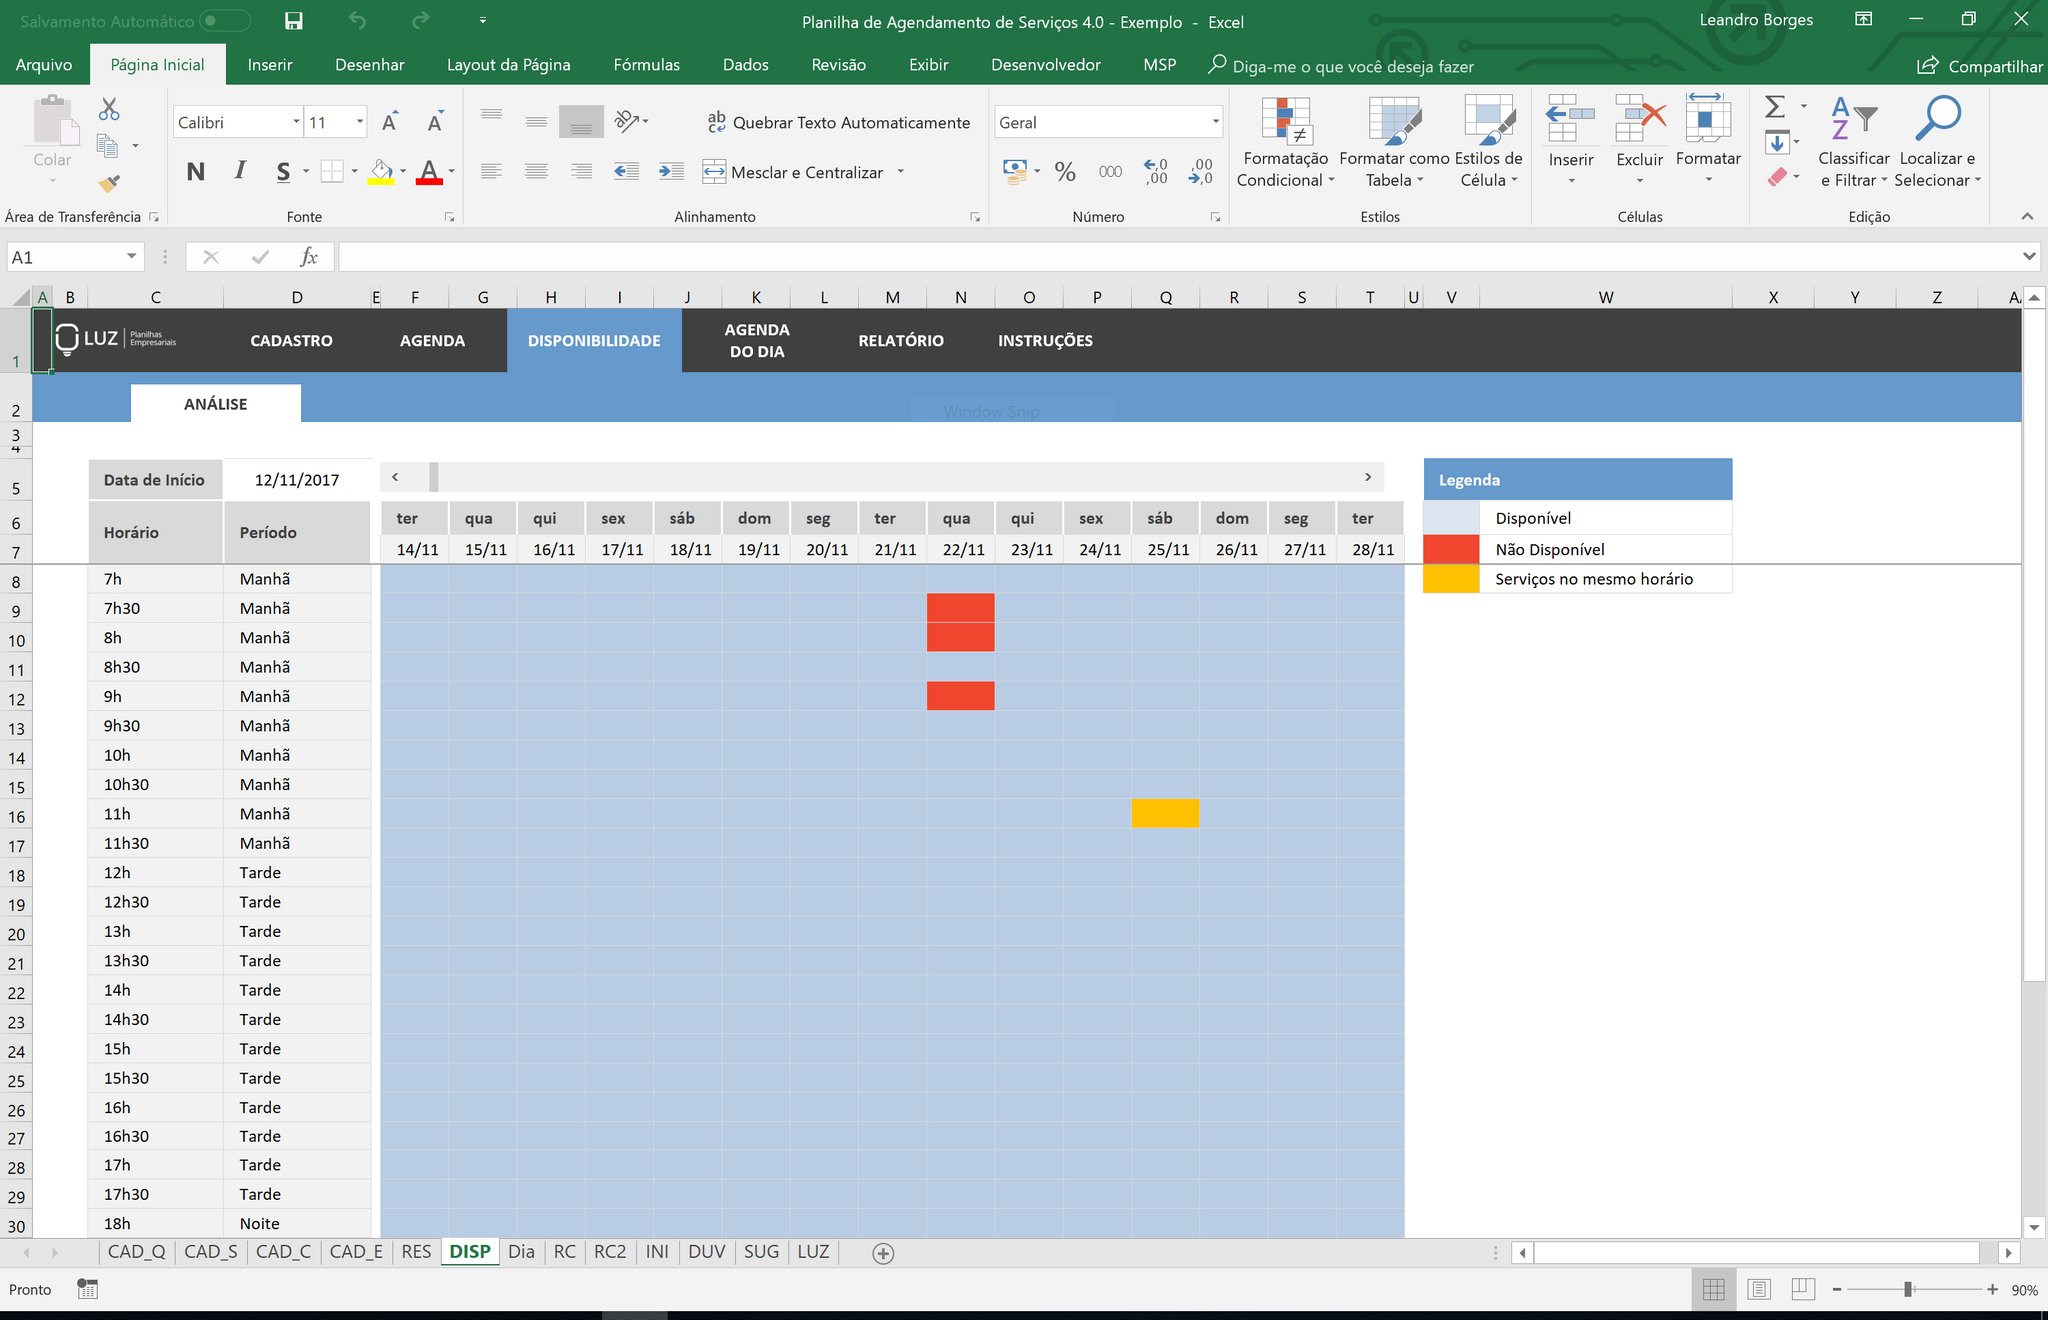Viewport: 2048px width, 1320px height.
Task: Switch to Page Layout view in status bar
Action: pyautogui.click(x=1759, y=1290)
